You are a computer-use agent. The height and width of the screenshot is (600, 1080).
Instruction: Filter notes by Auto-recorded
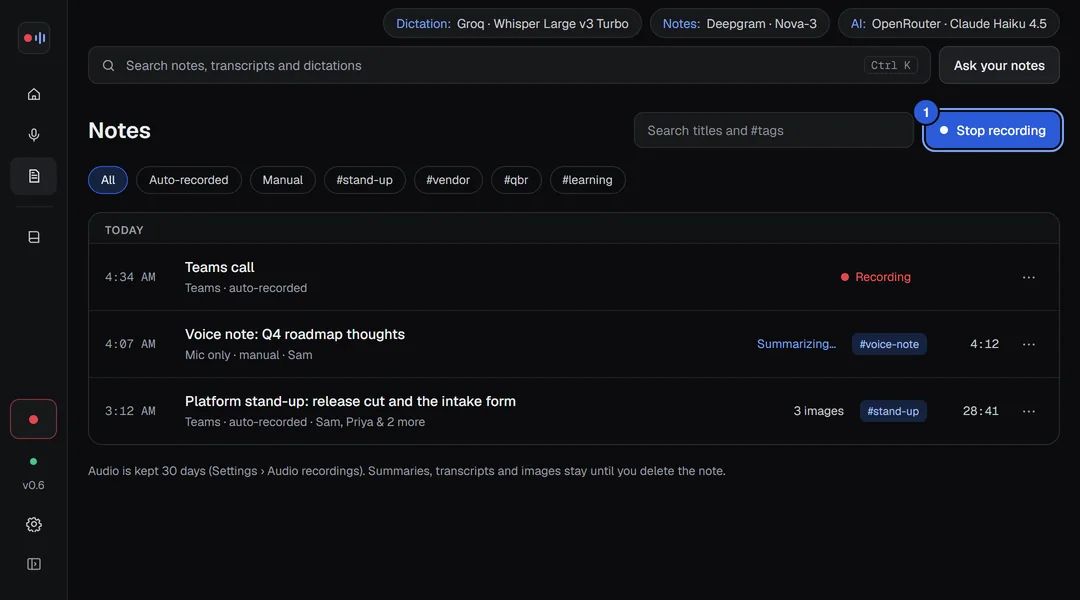tap(189, 180)
